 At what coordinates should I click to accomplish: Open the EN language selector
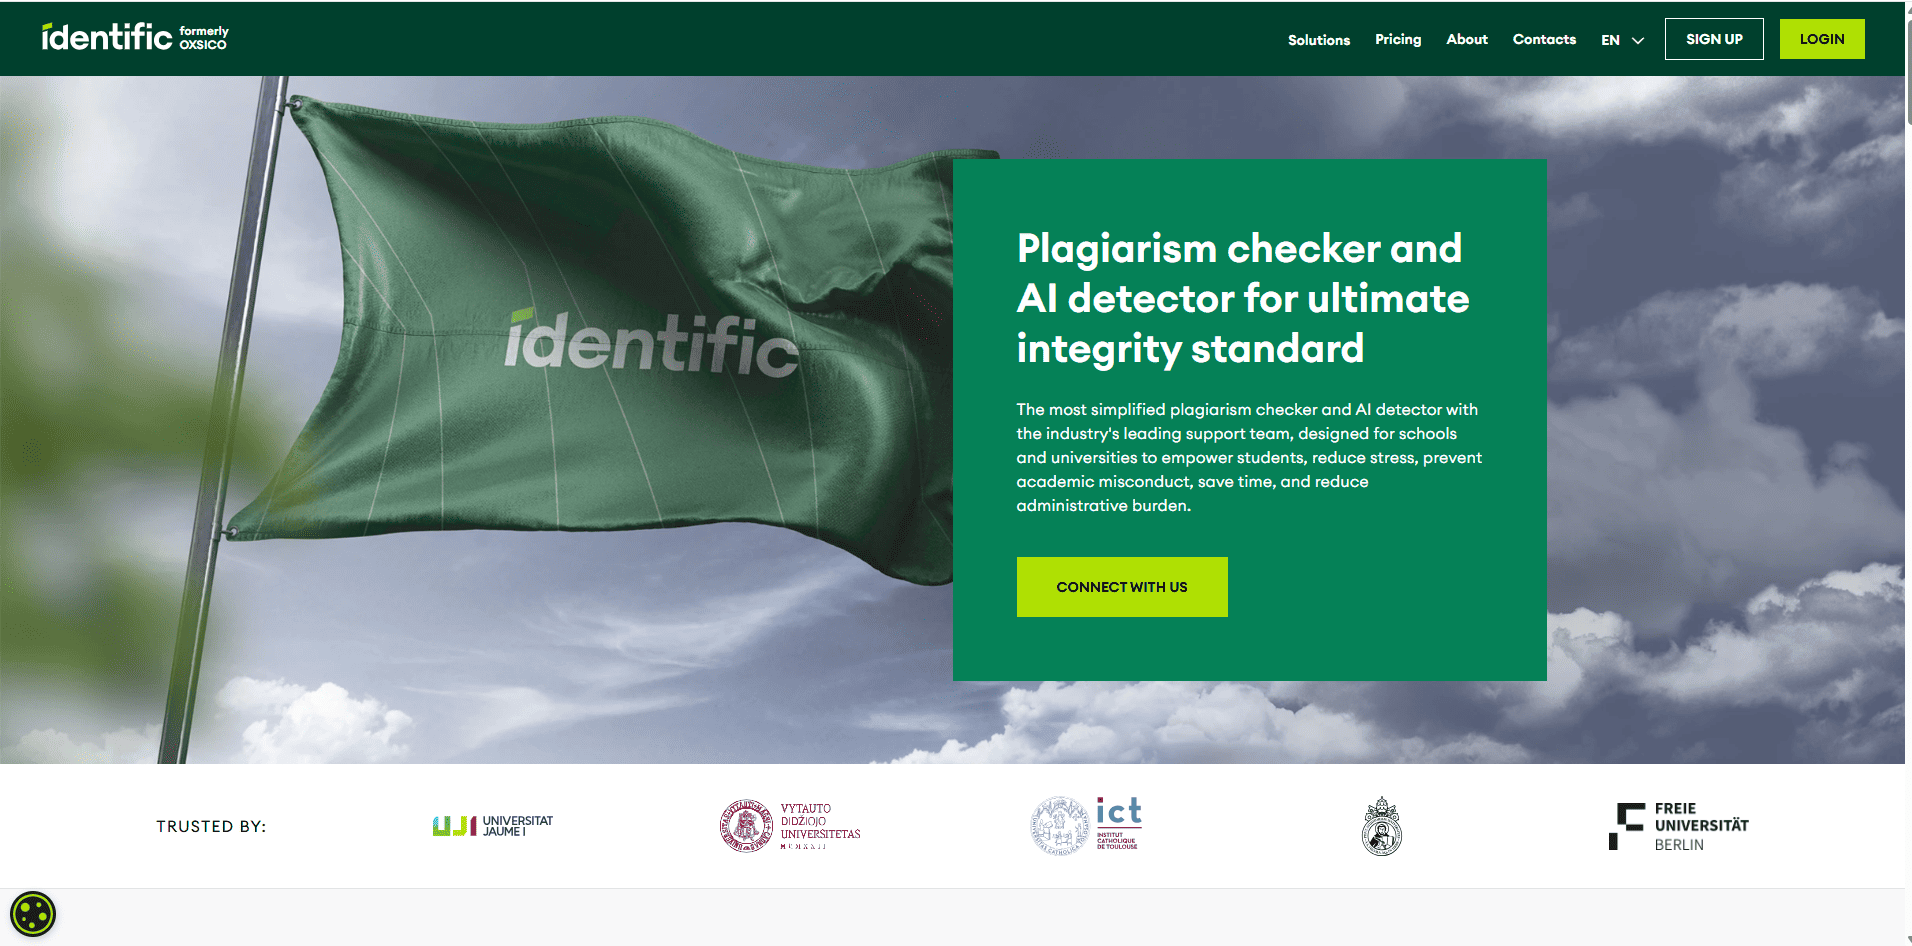pos(1610,40)
